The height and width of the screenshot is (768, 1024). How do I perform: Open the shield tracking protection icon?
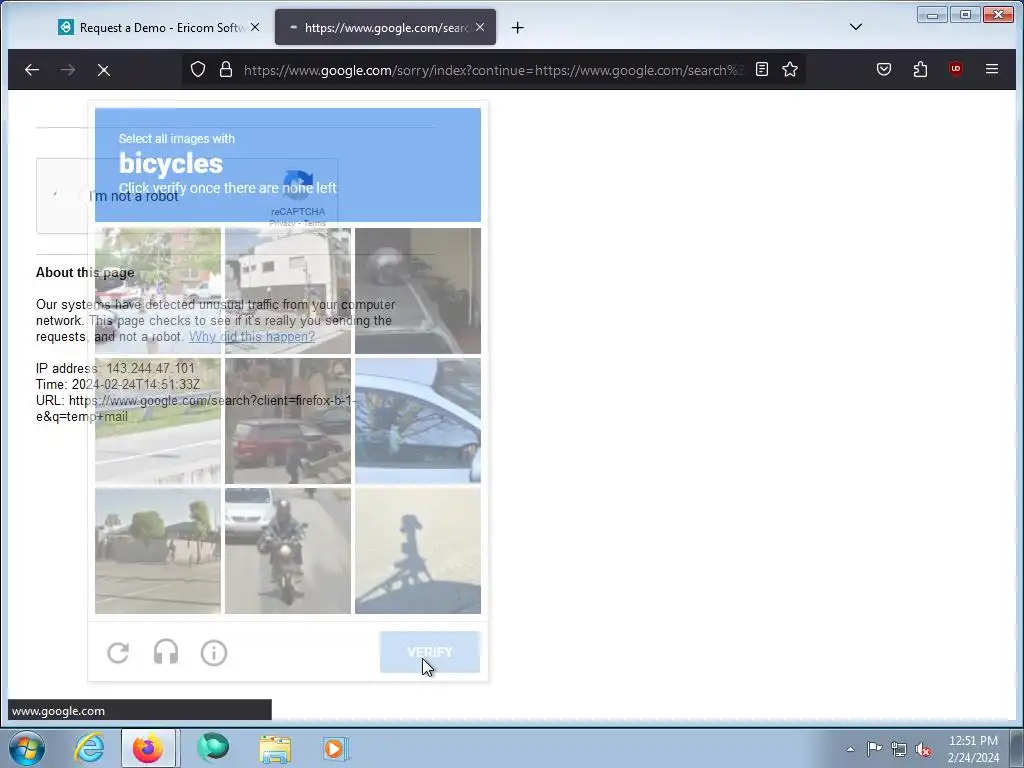198,69
